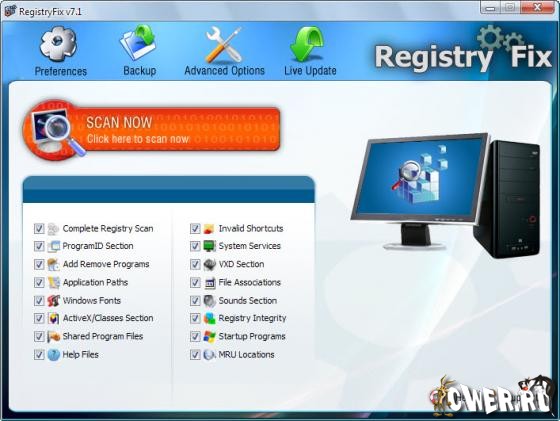The image size is (560, 421).
Task: Click the VXD Section icon
Action: click(x=209, y=265)
